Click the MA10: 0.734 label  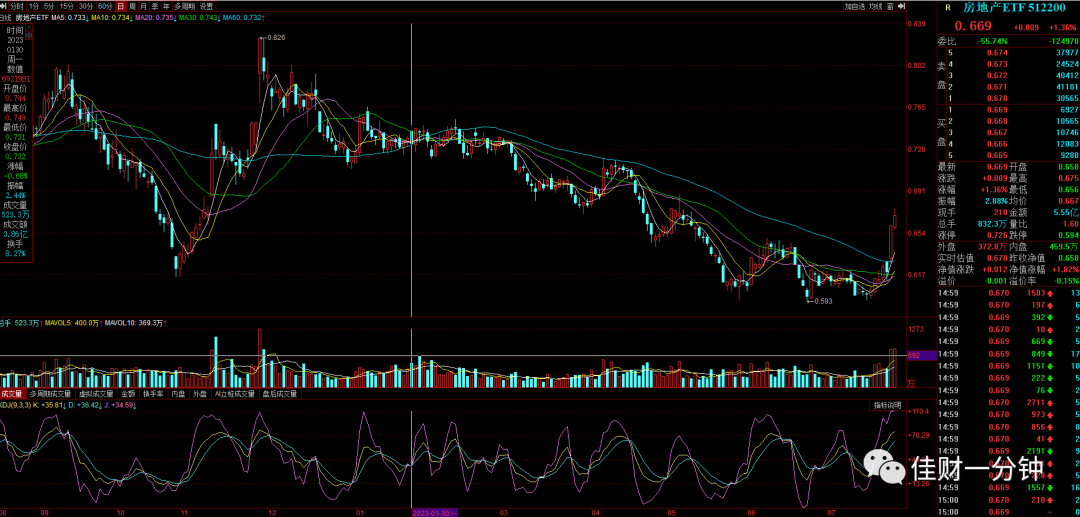pyautogui.click(x=112, y=17)
